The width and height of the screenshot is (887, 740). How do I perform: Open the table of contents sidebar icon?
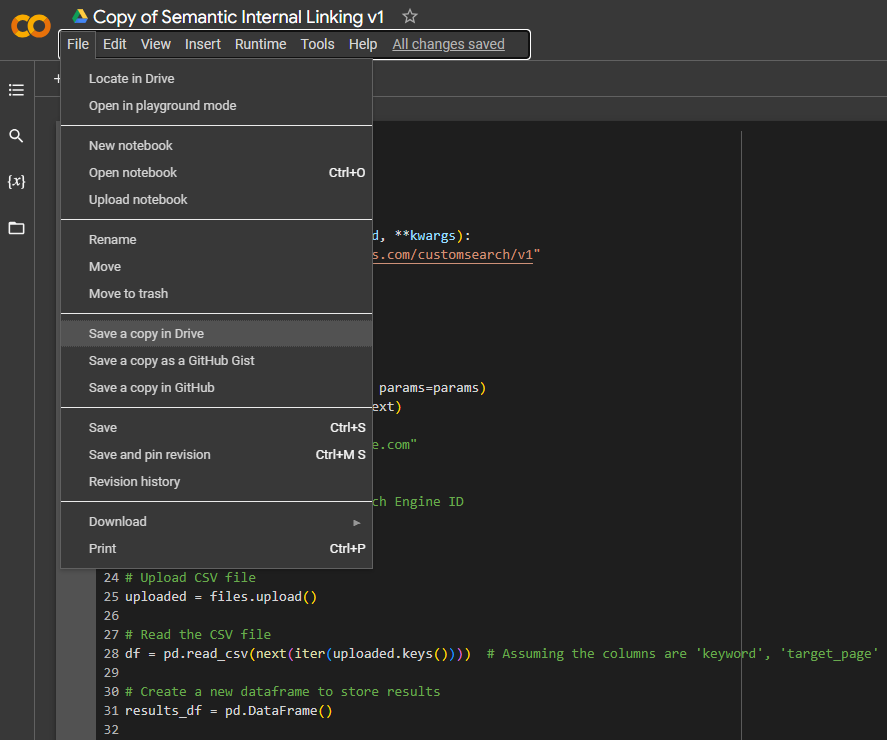(x=16, y=90)
